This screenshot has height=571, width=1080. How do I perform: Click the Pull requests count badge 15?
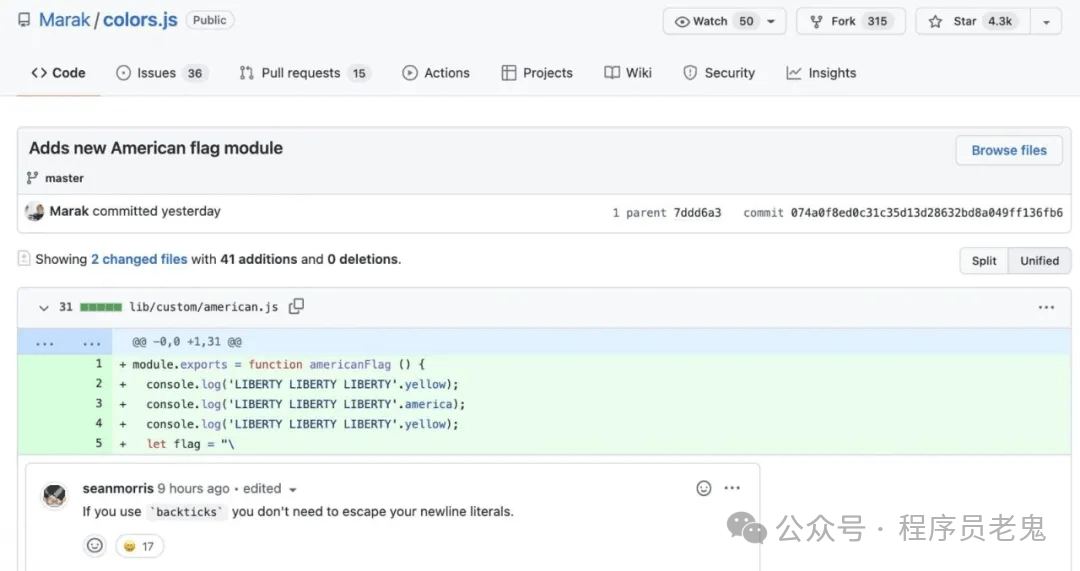click(x=359, y=73)
